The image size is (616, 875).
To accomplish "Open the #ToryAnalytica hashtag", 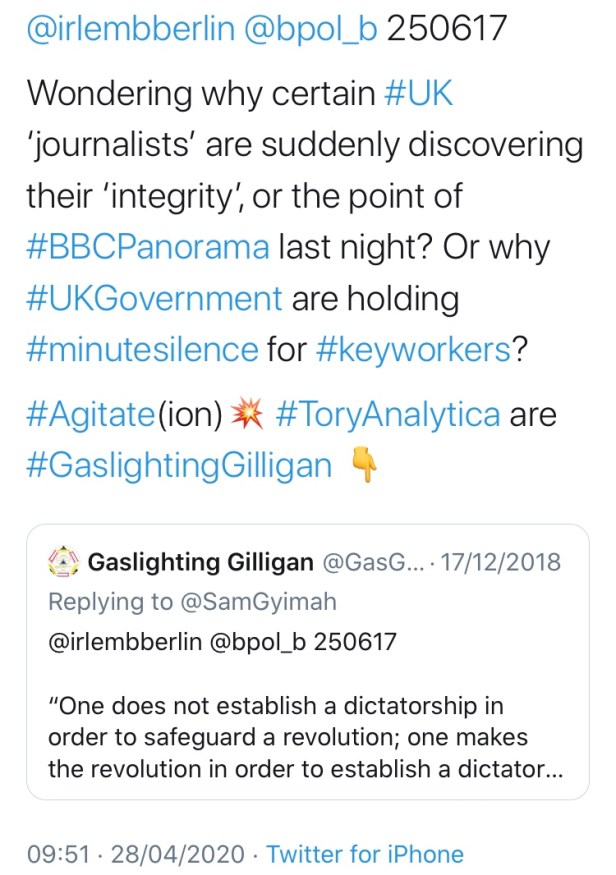I will tap(387, 415).
